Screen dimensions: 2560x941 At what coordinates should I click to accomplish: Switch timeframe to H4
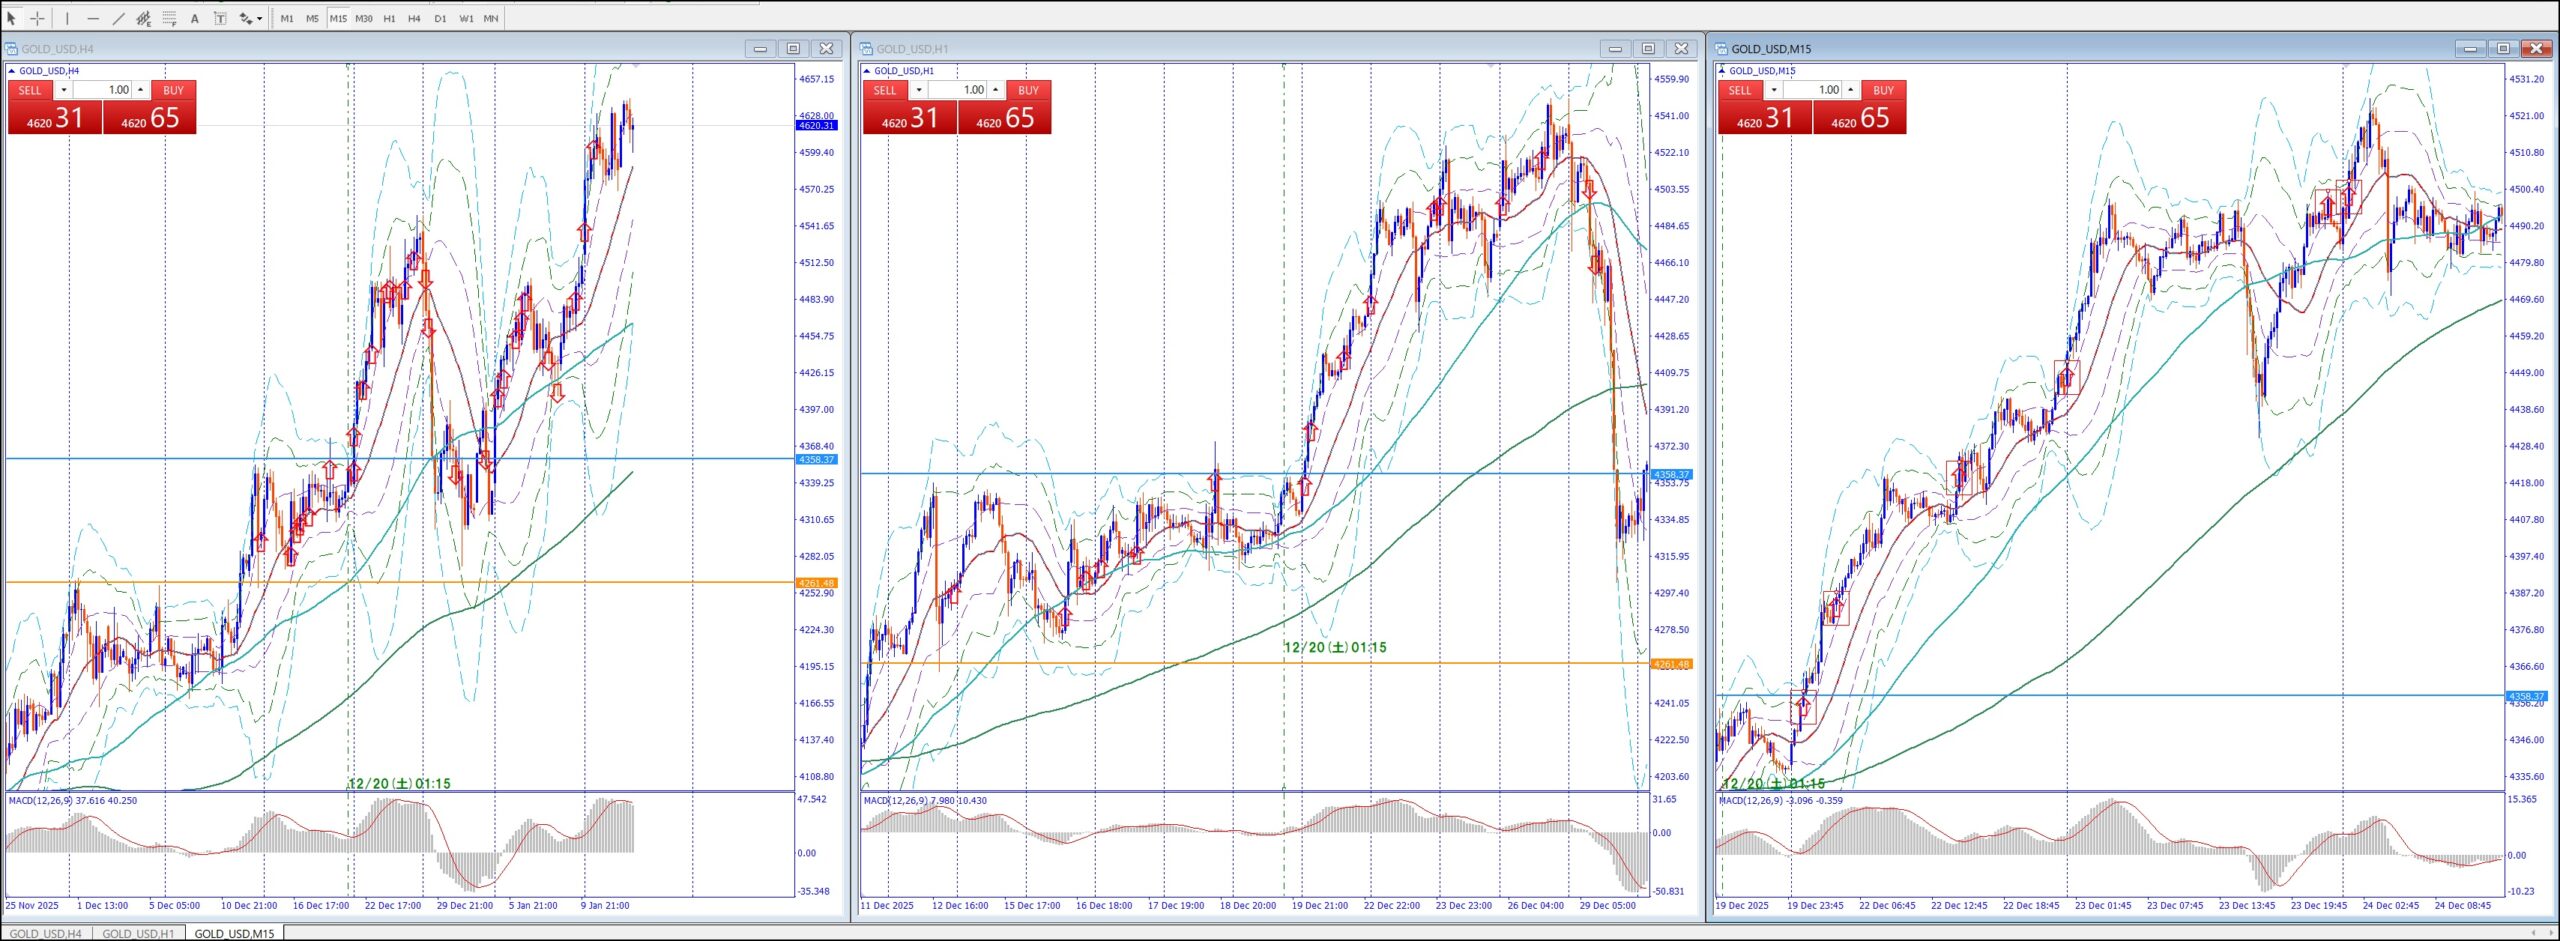coord(414,18)
